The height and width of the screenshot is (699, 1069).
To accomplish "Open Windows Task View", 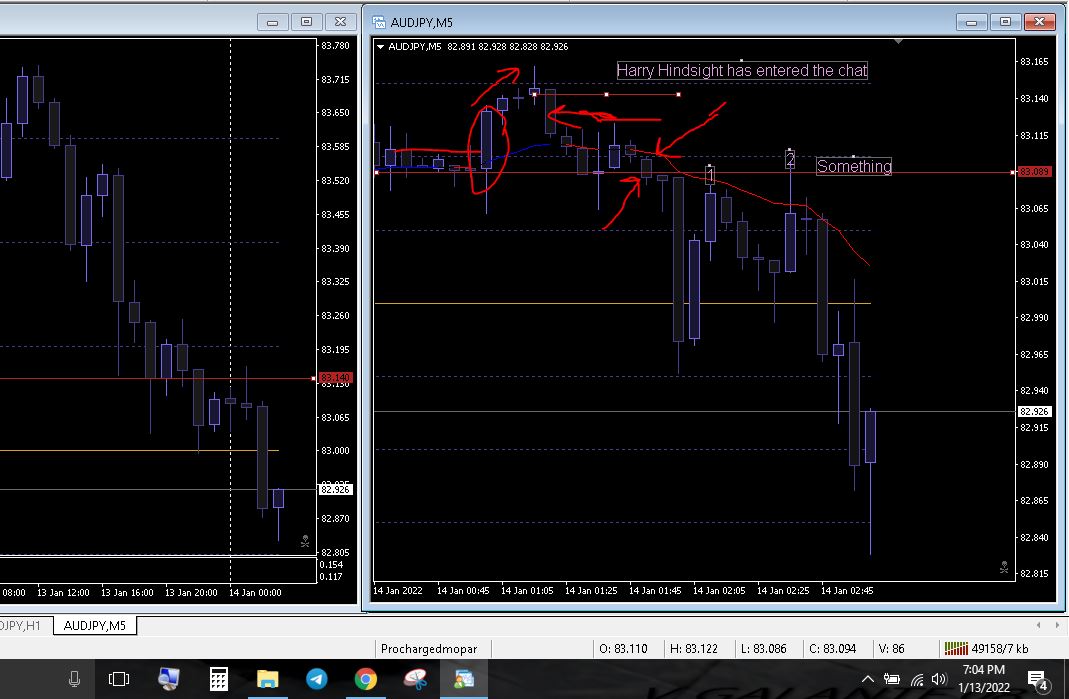I will tap(119, 679).
